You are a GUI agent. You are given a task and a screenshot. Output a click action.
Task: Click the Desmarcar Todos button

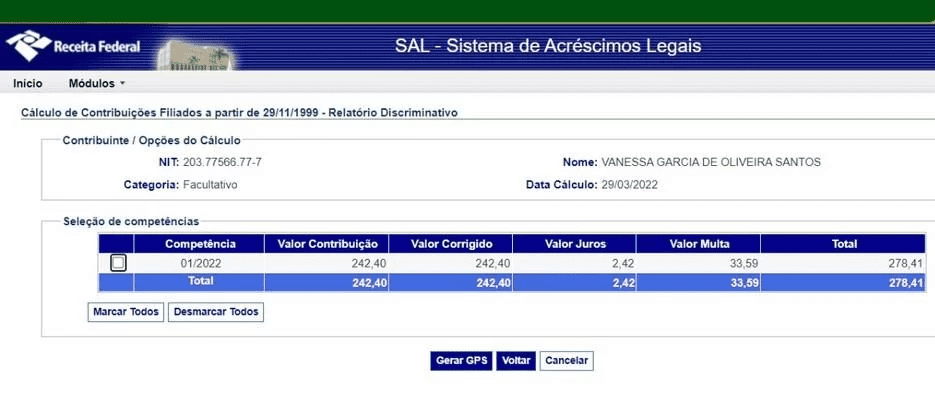216,312
